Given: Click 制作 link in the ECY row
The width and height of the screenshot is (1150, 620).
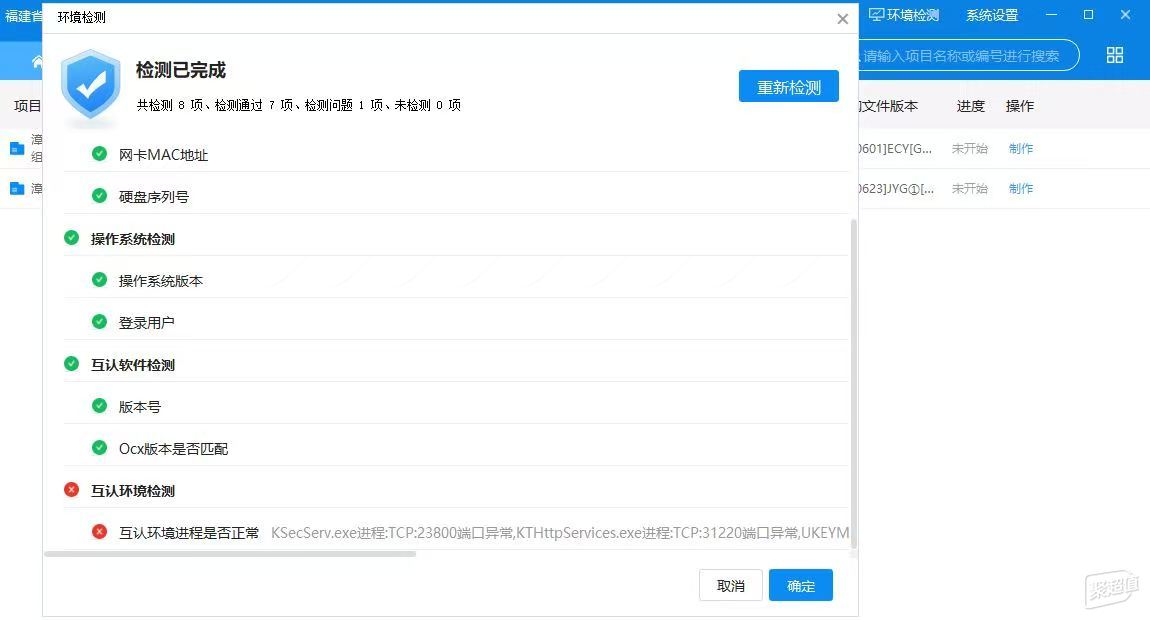Looking at the screenshot, I should [1021, 148].
